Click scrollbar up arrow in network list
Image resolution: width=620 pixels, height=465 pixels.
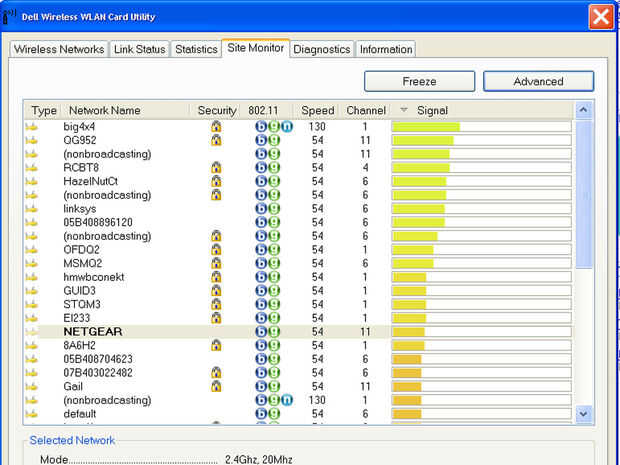coord(584,110)
